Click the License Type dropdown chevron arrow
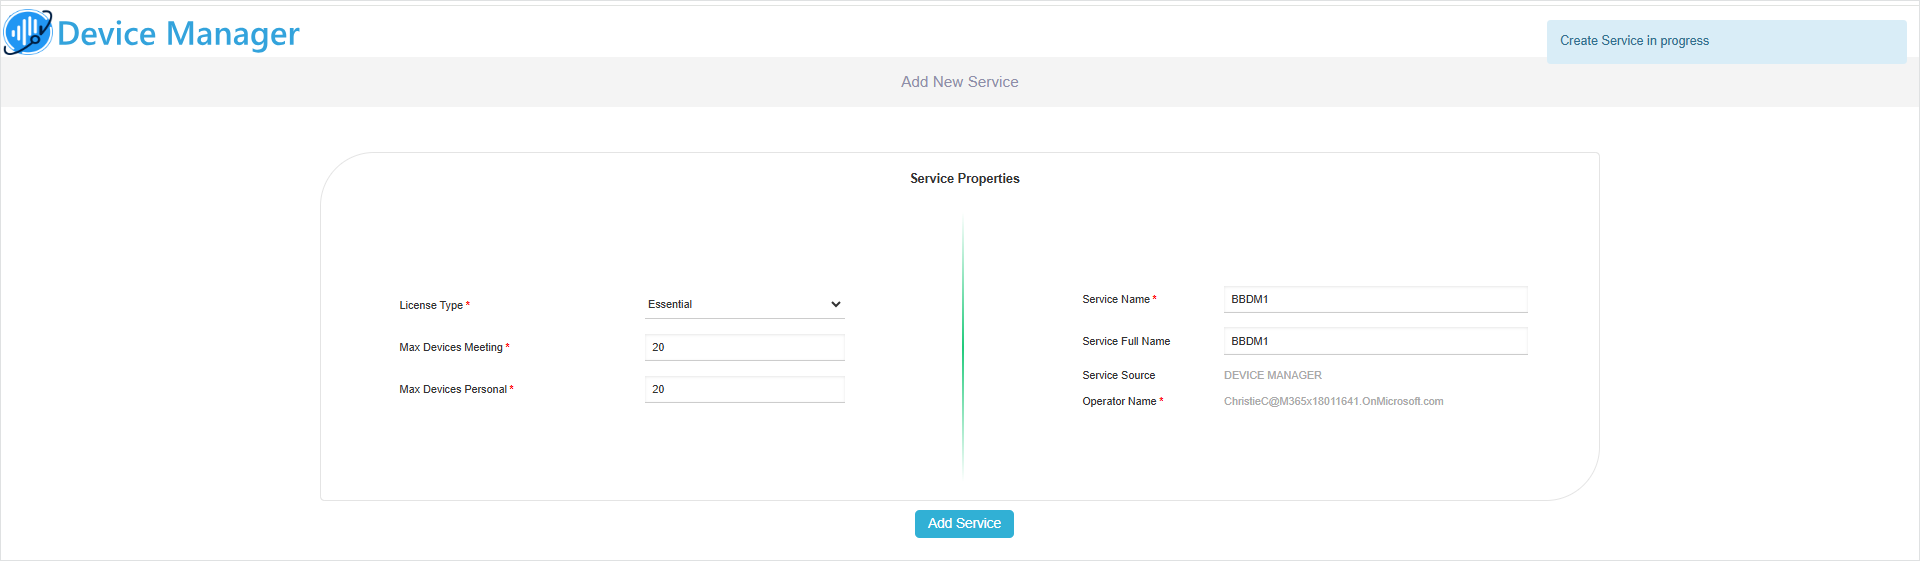1920x561 pixels. pyautogui.click(x=836, y=305)
